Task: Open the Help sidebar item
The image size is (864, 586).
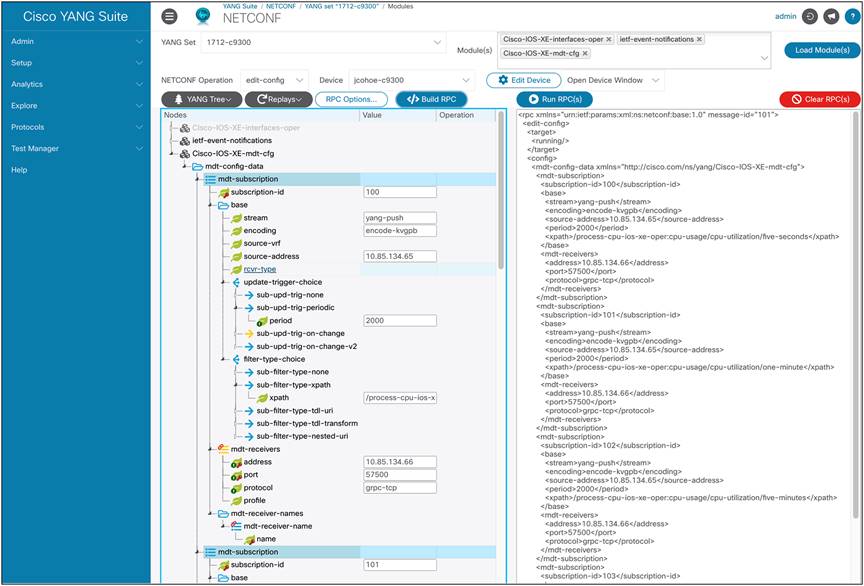Action: coord(75,170)
